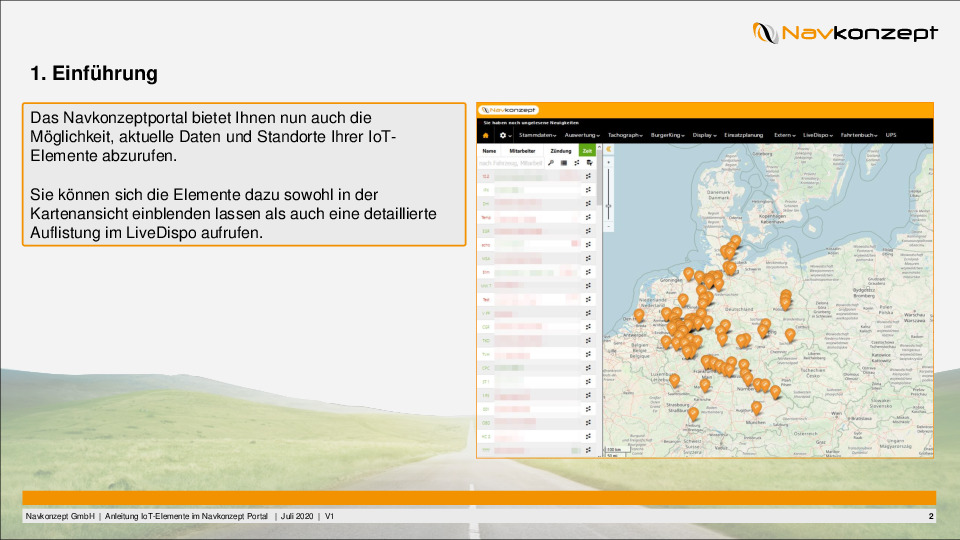
Task: Select the Einsatzplanung menu item
Action: click(x=743, y=135)
